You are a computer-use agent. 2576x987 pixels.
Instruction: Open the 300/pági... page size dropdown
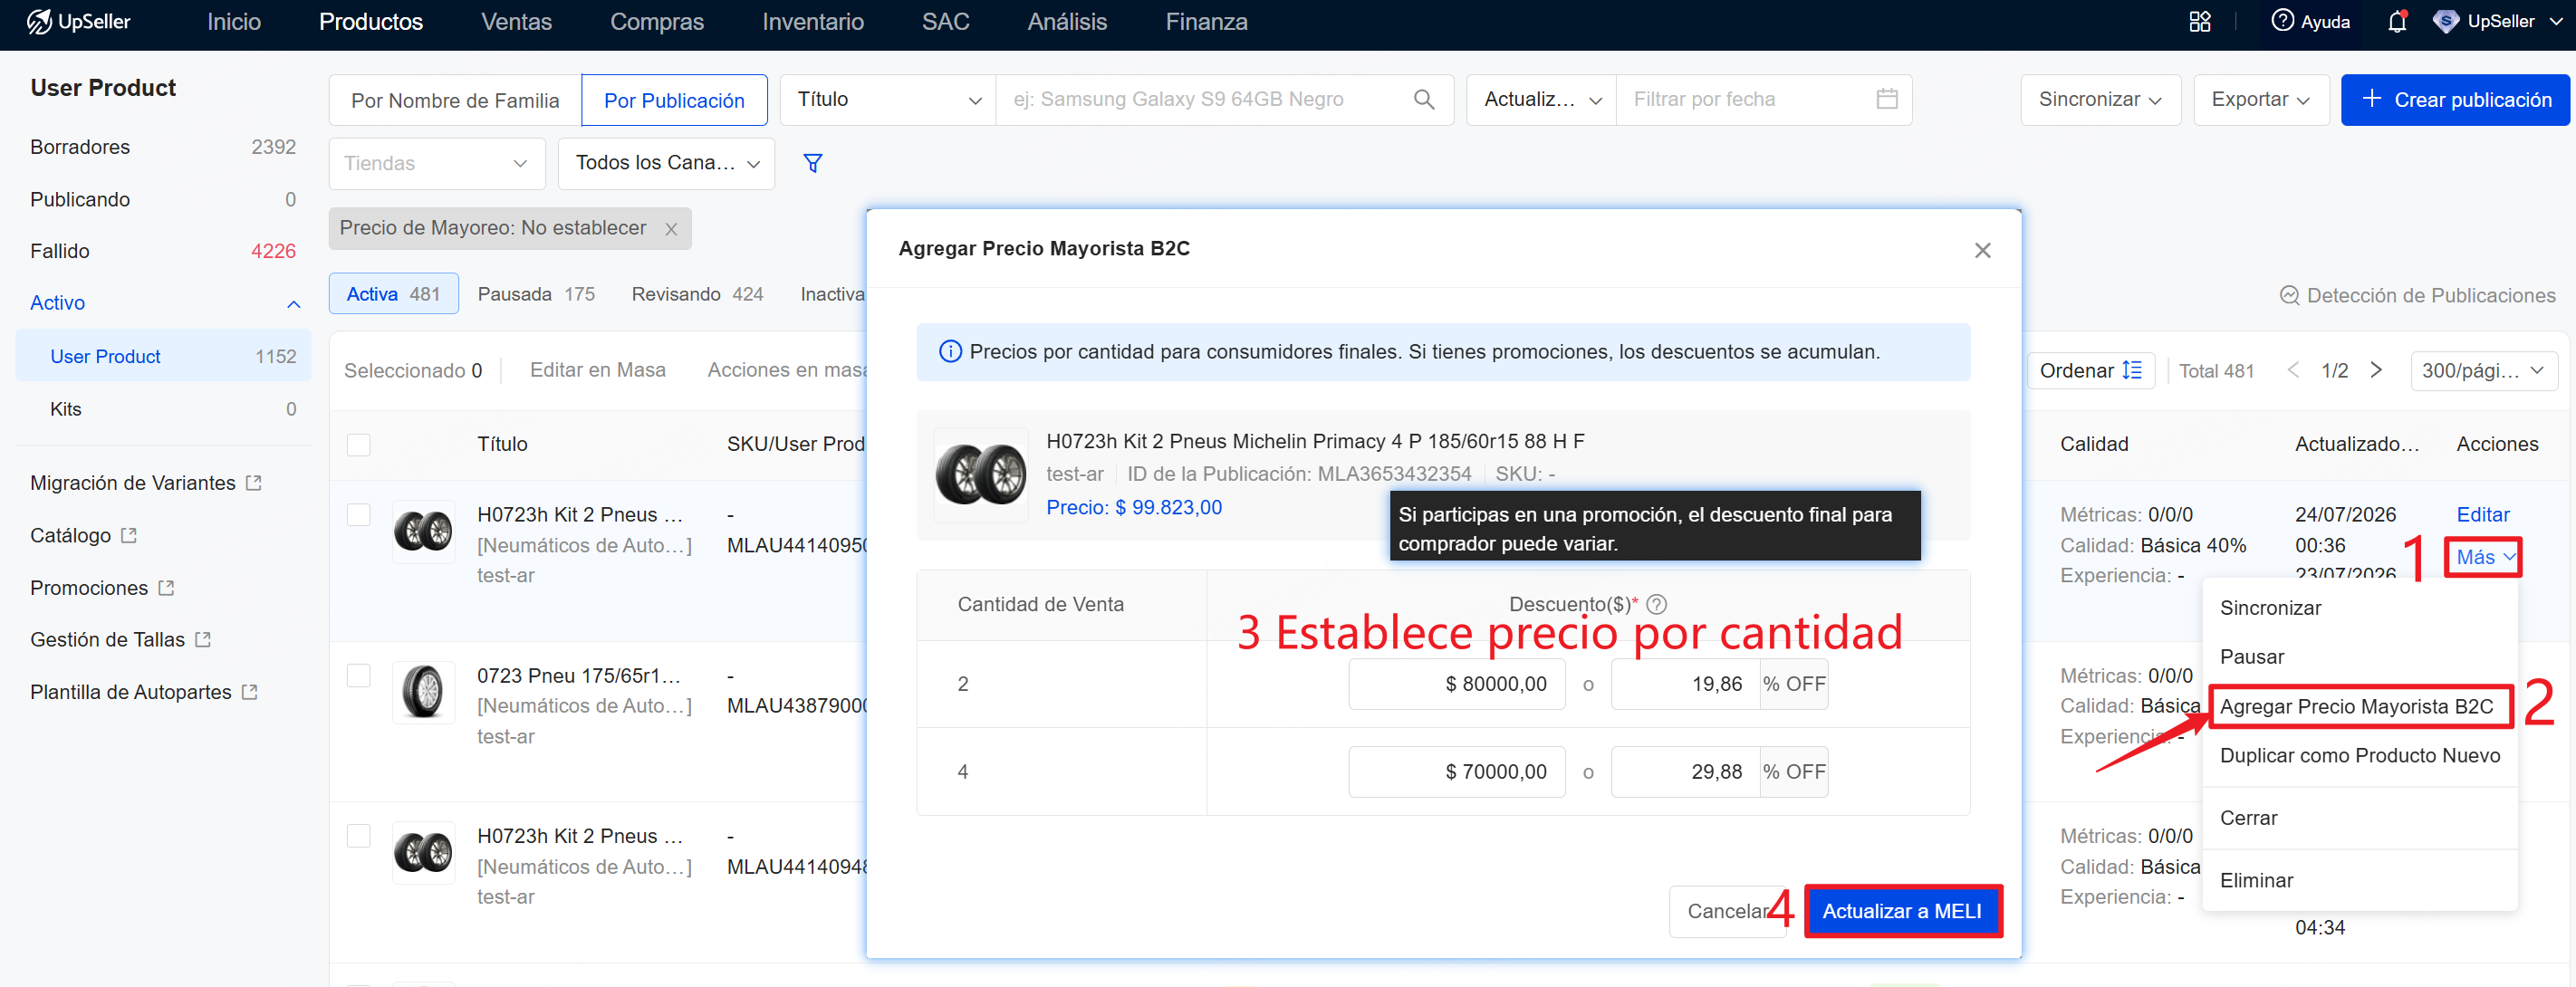point(2484,370)
